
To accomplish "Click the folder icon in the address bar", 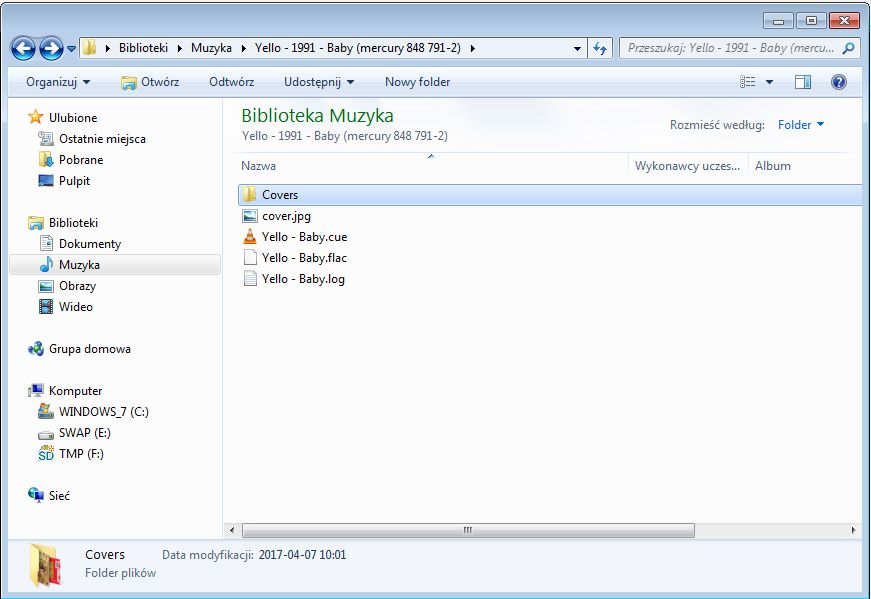I will click(89, 48).
